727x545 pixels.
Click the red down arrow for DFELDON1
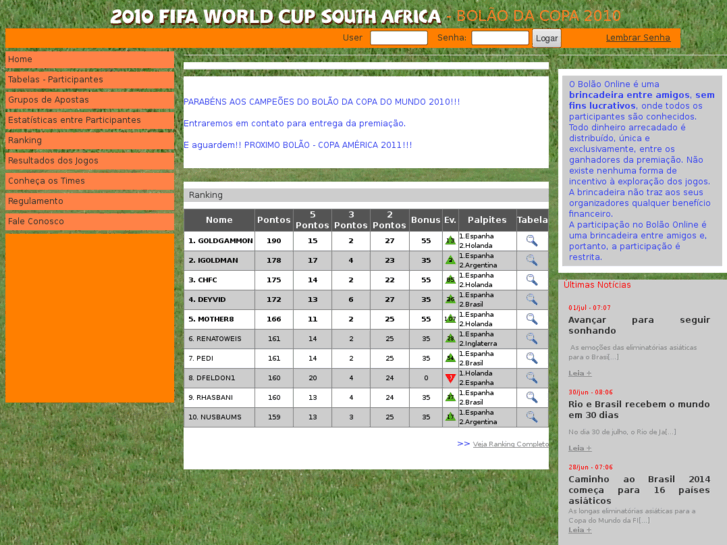450,378
